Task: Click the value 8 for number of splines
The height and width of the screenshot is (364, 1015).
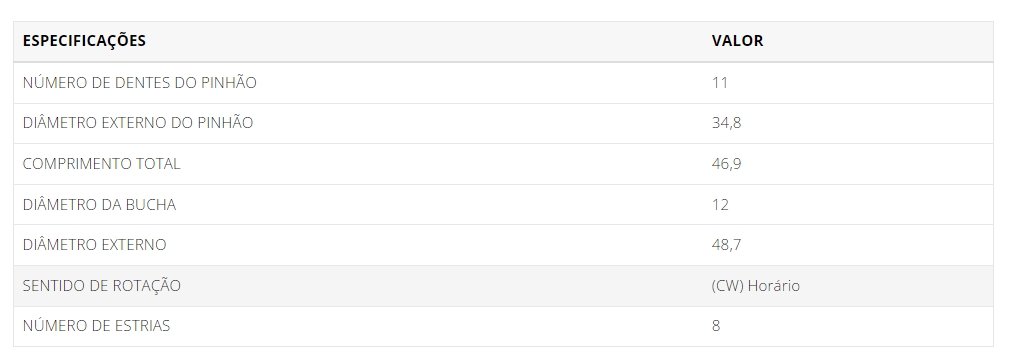Action: tap(716, 326)
